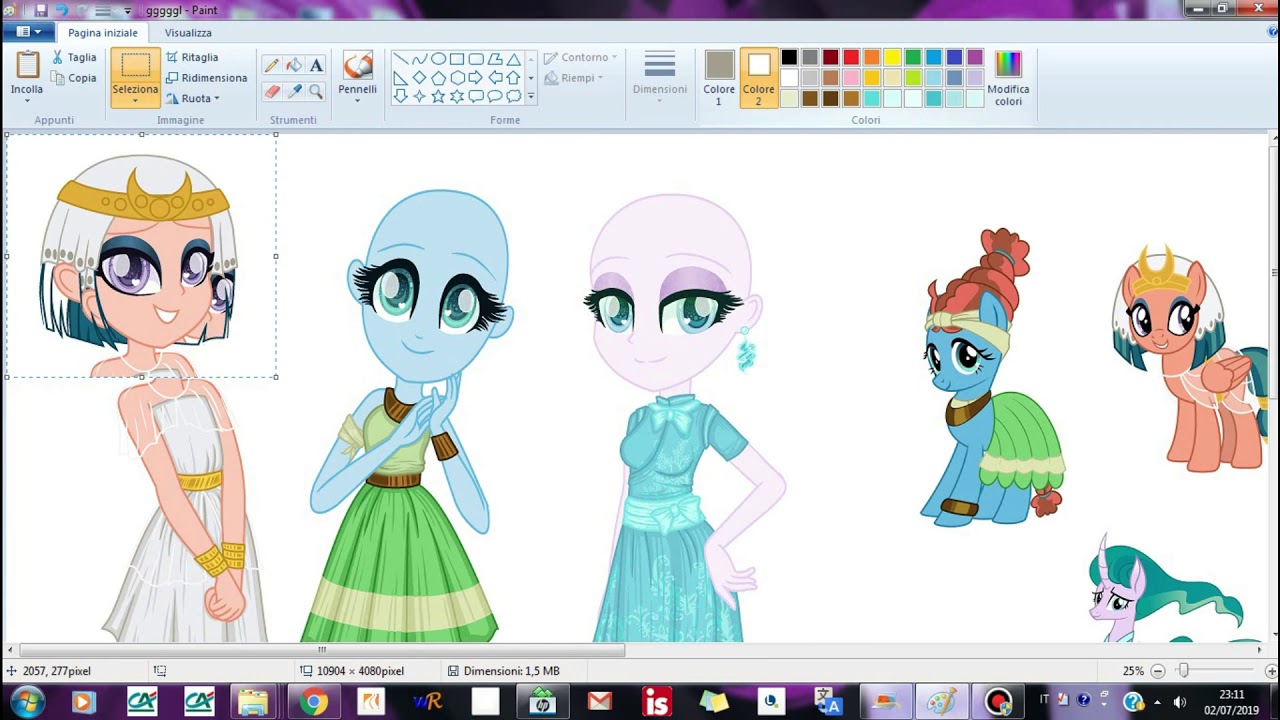Select the Eraser tool
The image size is (1280, 720).
click(x=272, y=91)
